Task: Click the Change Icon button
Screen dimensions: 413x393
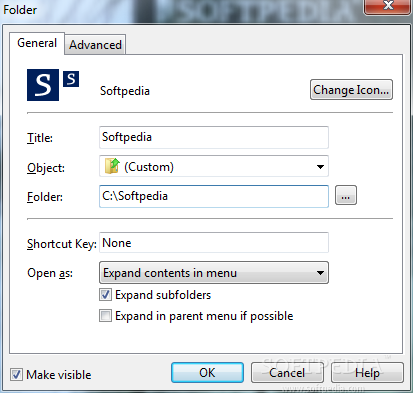Action: point(351,90)
